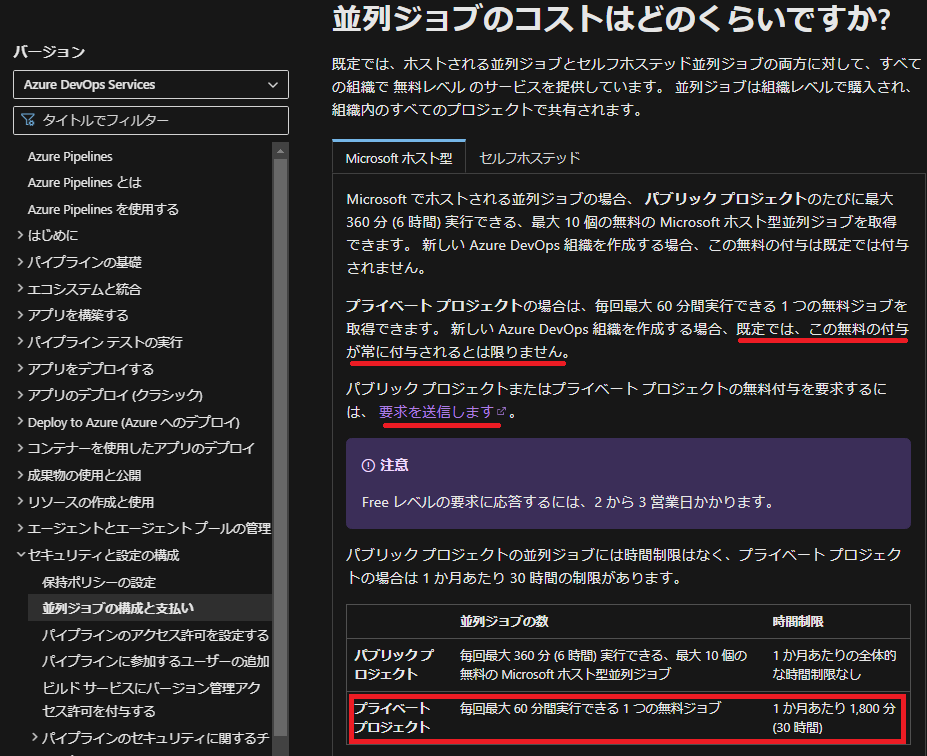
Task: Click the external link icon after 要求を送信します
Action: (x=501, y=411)
